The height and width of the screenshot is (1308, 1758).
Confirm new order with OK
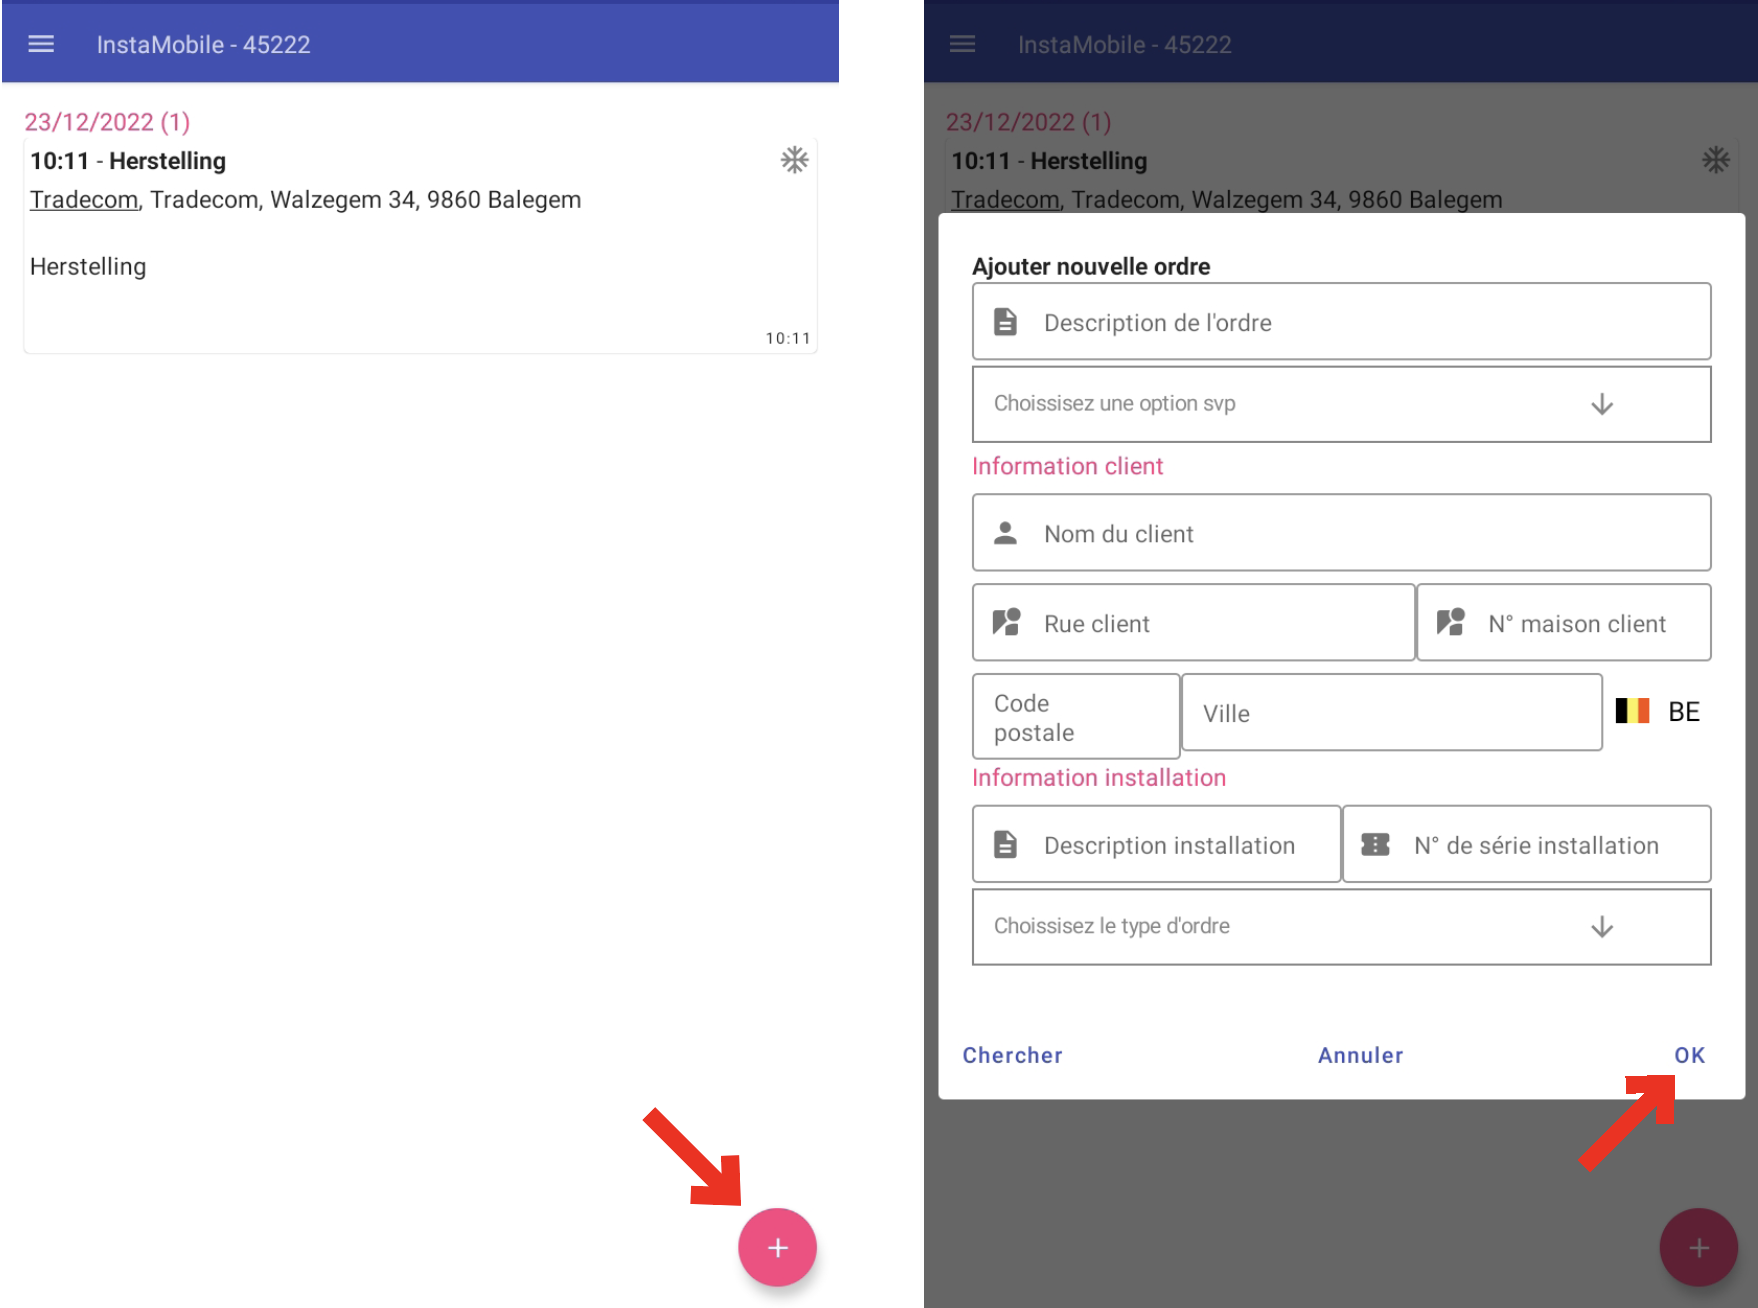pyautogui.click(x=1690, y=1055)
